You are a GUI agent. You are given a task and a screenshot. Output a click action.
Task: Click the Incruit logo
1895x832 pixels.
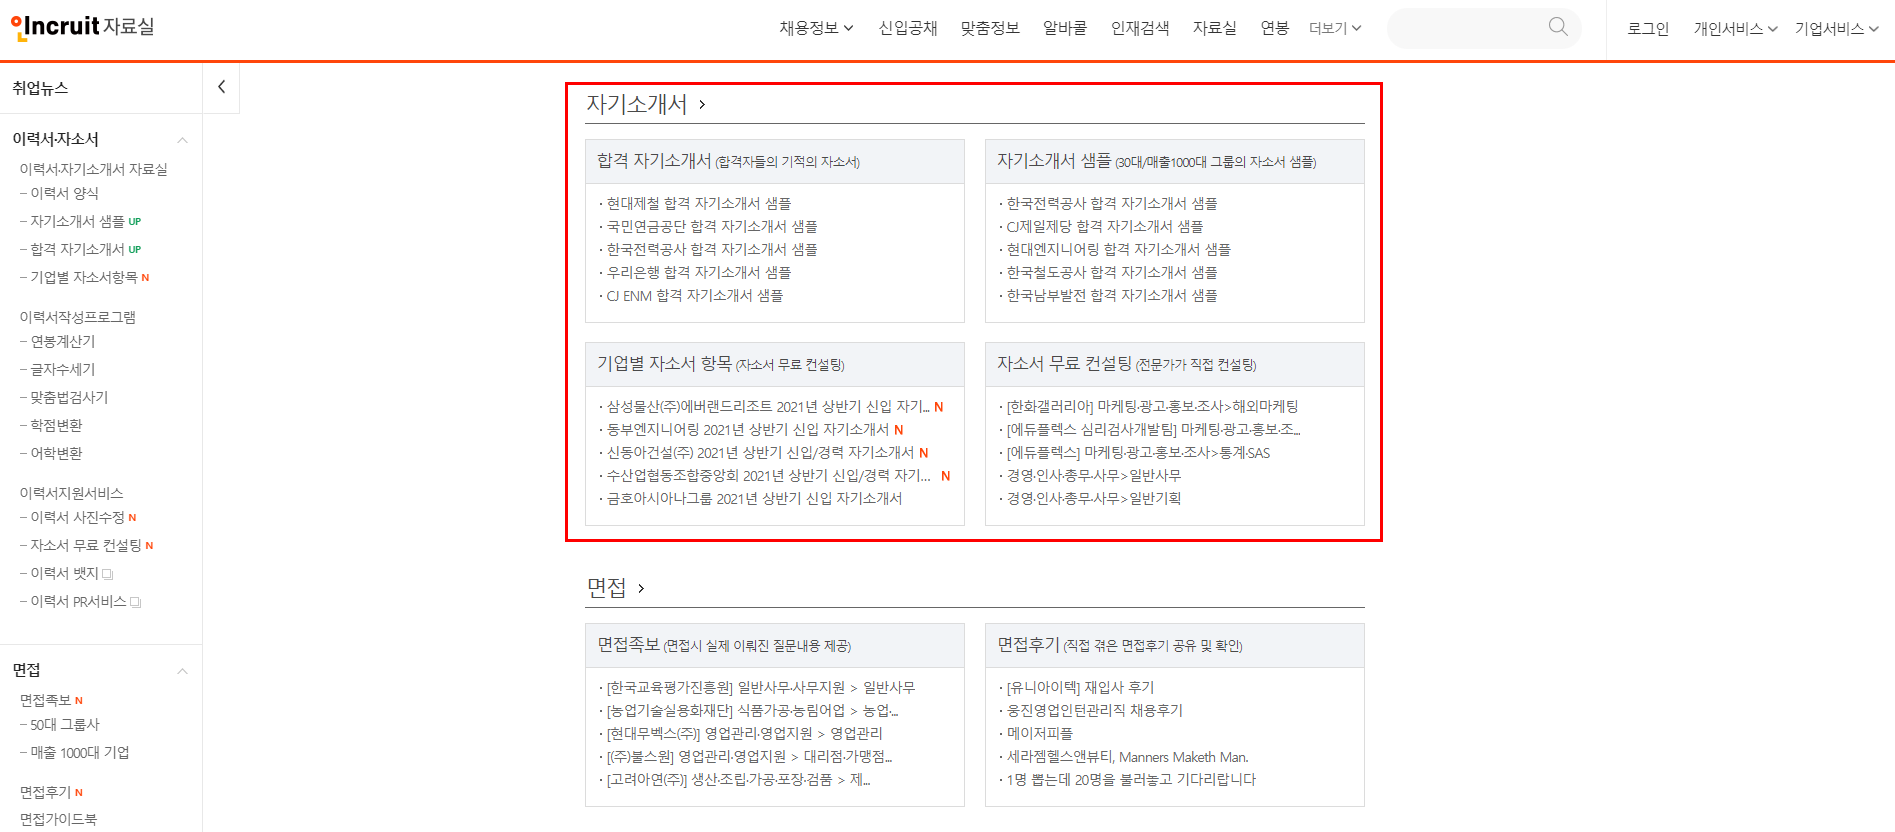pos(55,27)
